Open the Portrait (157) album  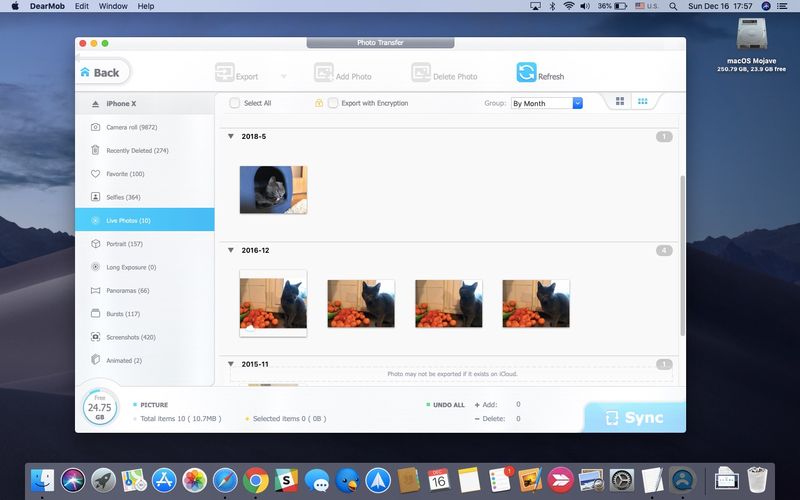pyautogui.click(x=145, y=244)
